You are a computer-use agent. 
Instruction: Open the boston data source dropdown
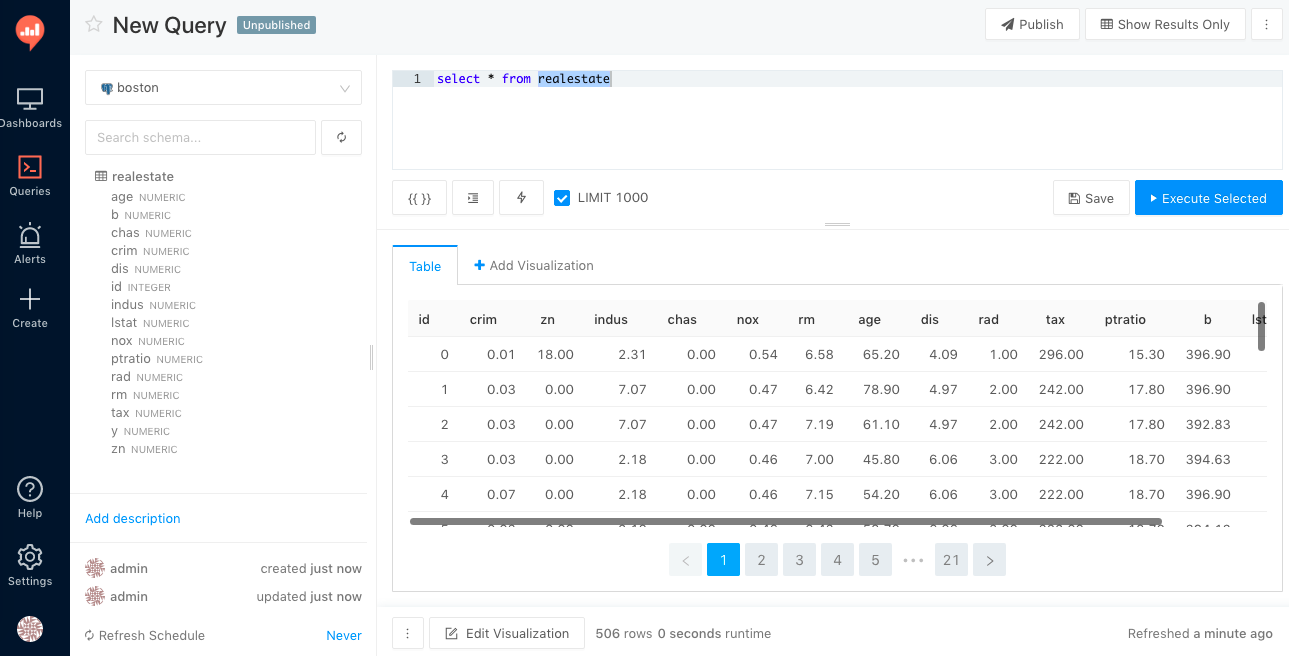pyautogui.click(x=223, y=87)
